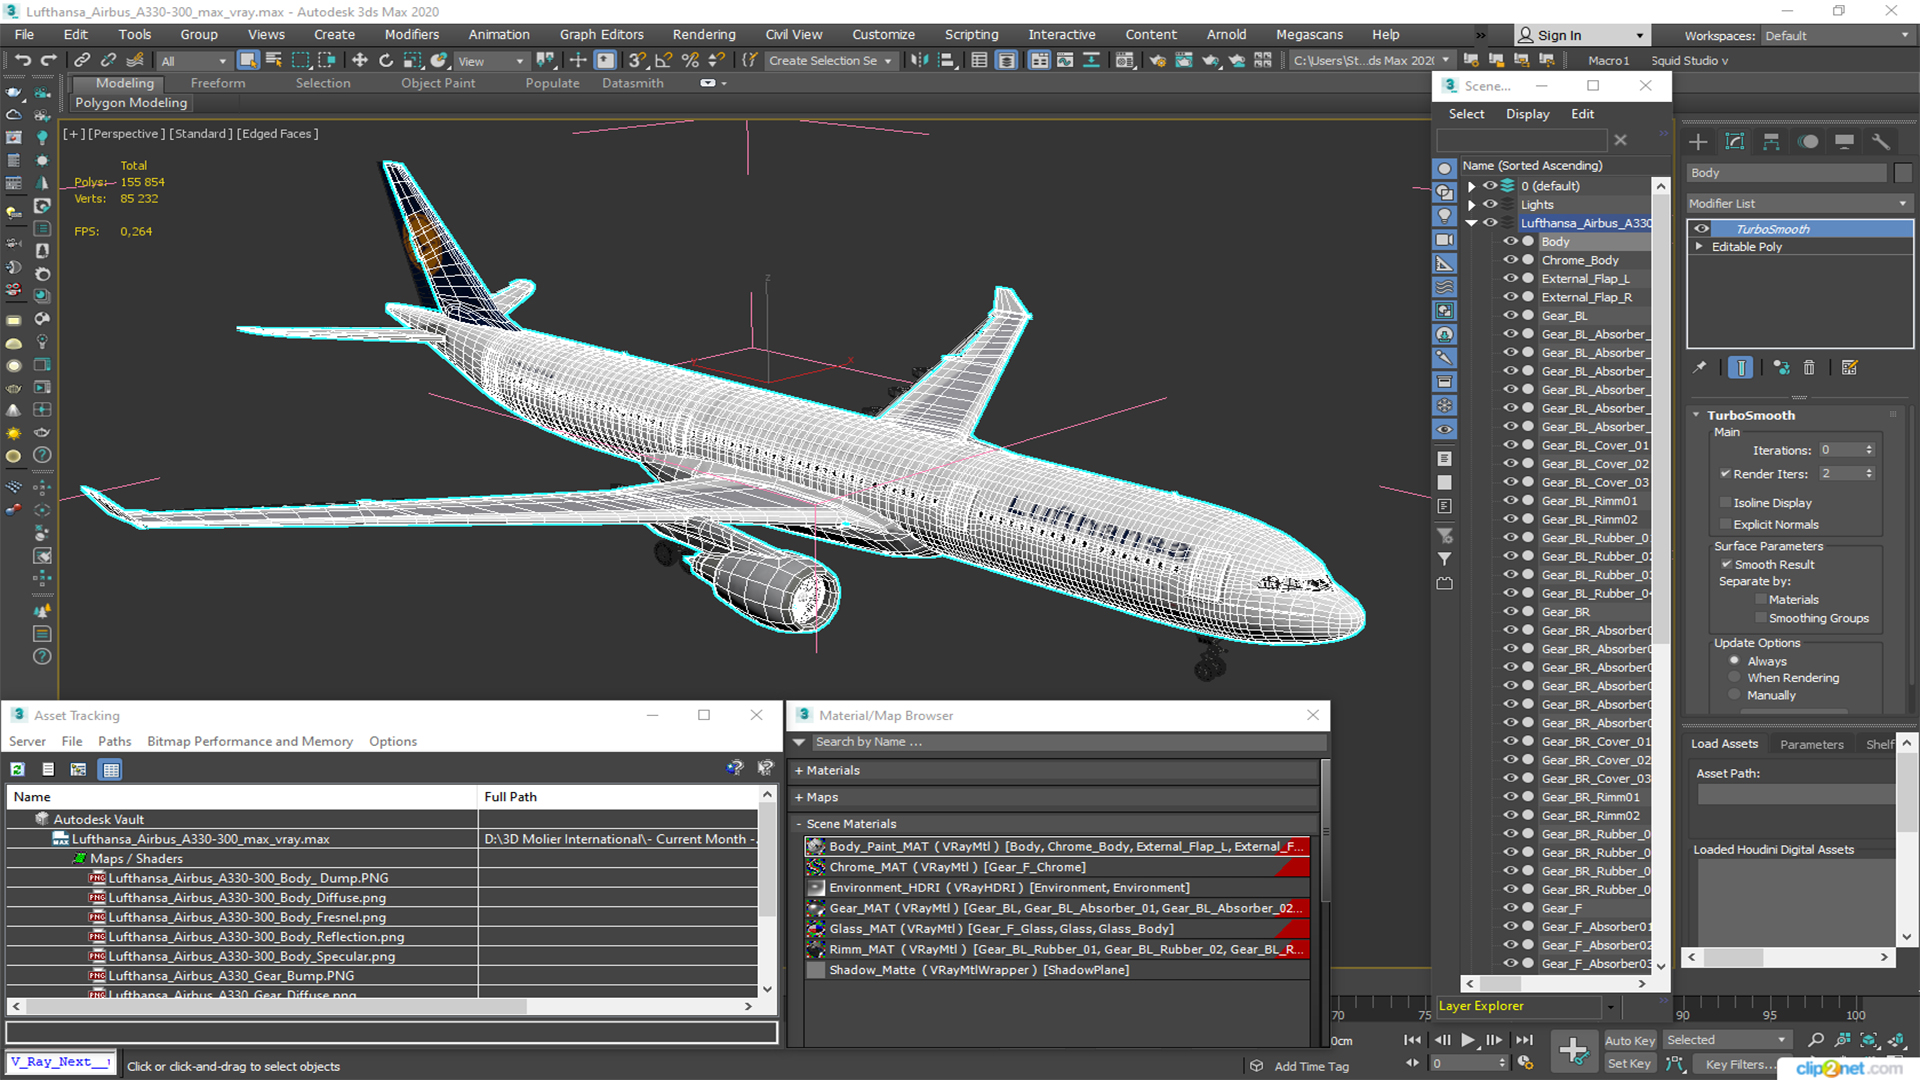Viewport: 1920px width, 1080px height.
Task: Click the Sign In button
Action: [x=1581, y=36]
